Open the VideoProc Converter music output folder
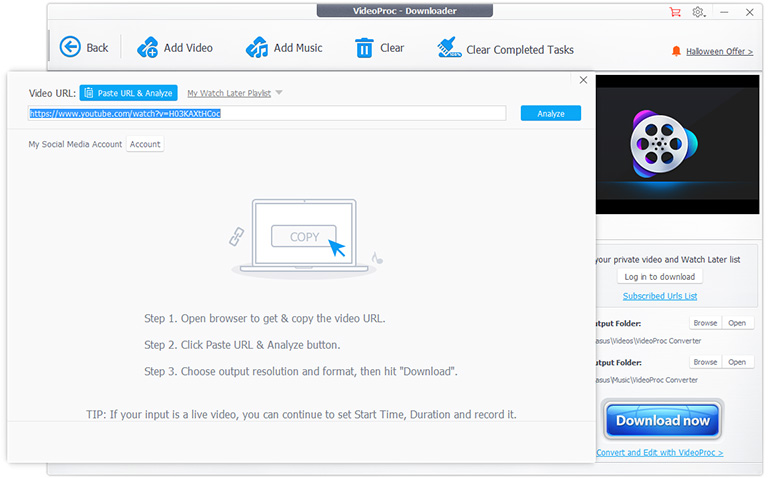This screenshot has height=478, width=768. (737, 362)
